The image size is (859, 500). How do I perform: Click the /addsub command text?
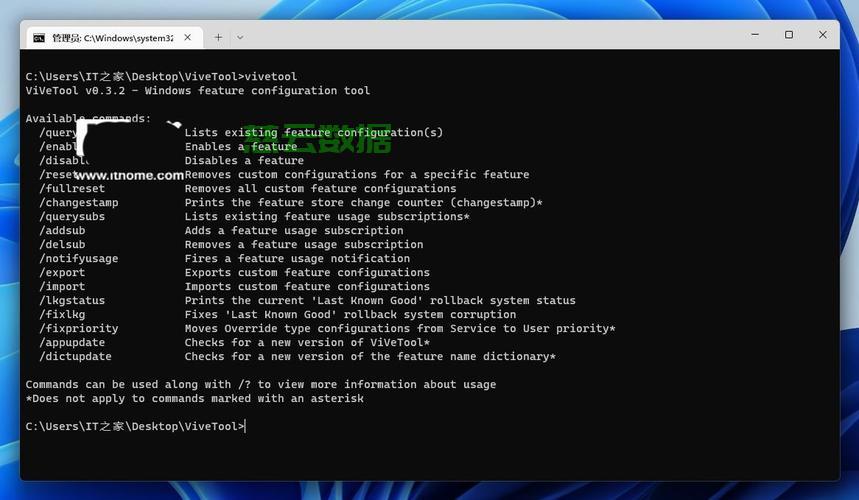[x=62, y=231]
